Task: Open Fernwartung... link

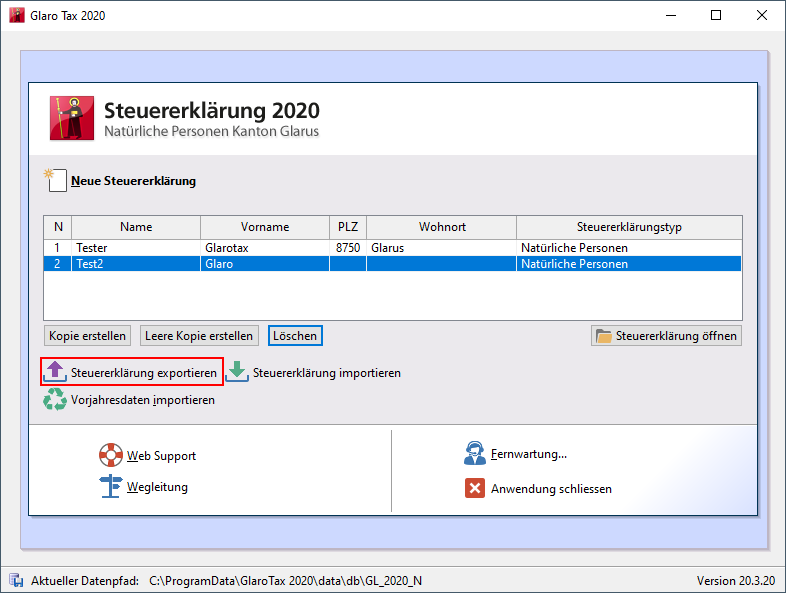Action: coord(529,454)
